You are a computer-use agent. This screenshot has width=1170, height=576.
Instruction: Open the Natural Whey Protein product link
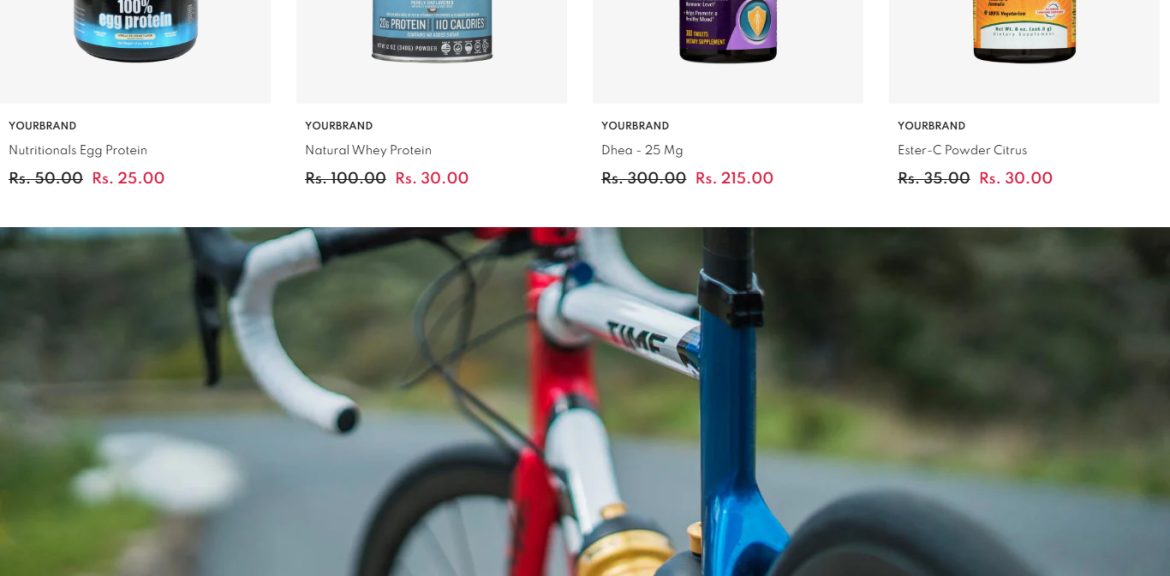click(368, 150)
